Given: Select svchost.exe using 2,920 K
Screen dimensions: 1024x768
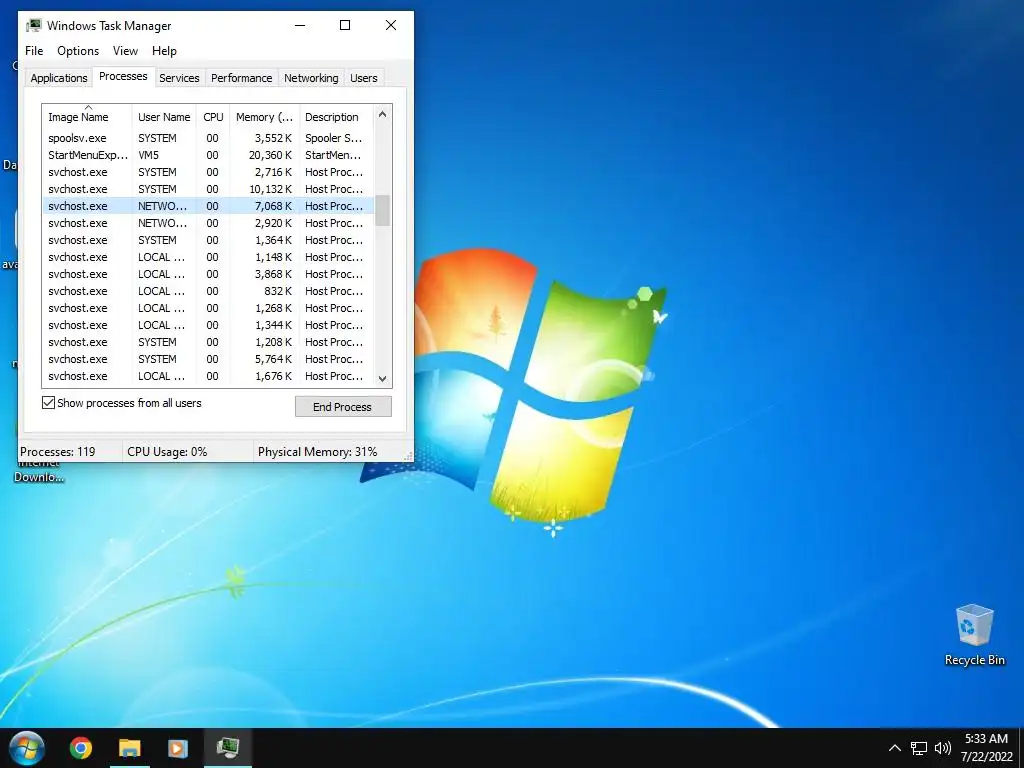Looking at the screenshot, I should [x=208, y=223].
